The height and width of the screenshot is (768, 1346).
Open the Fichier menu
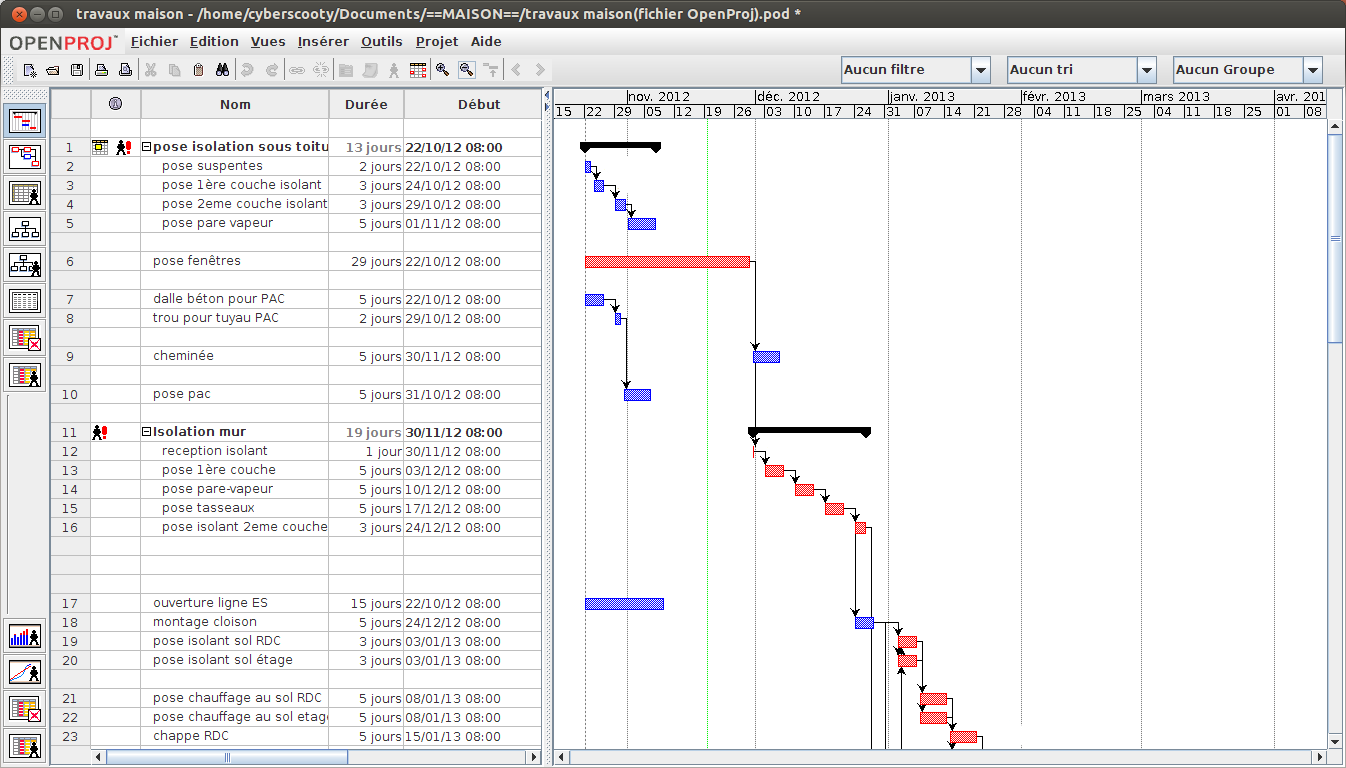(x=154, y=42)
